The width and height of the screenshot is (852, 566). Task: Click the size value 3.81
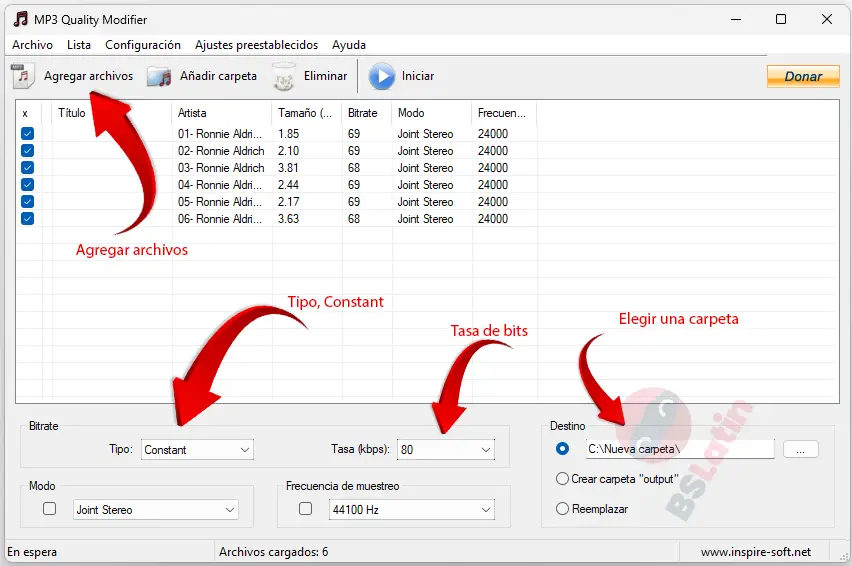pos(289,167)
